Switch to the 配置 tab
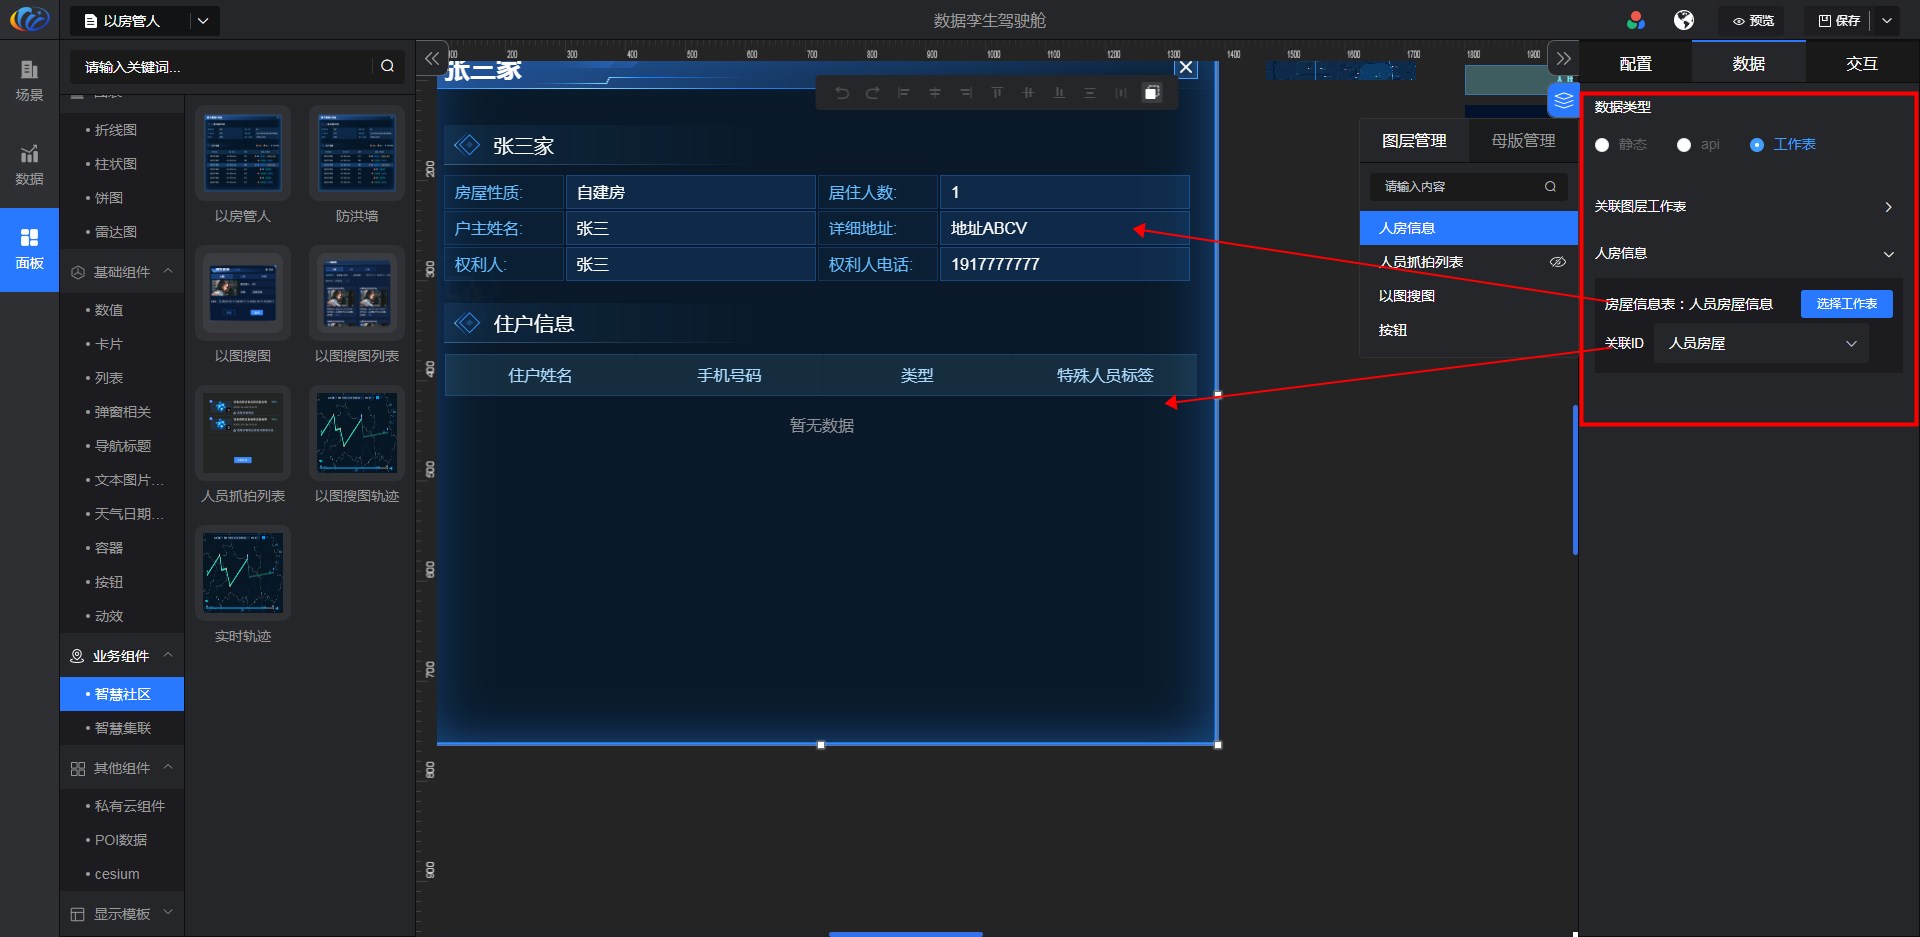This screenshot has height=937, width=1920. click(x=1635, y=64)
